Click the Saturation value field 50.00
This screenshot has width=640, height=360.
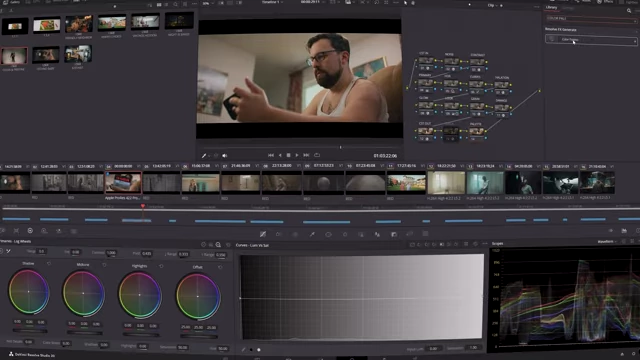[x=182, y=347]
